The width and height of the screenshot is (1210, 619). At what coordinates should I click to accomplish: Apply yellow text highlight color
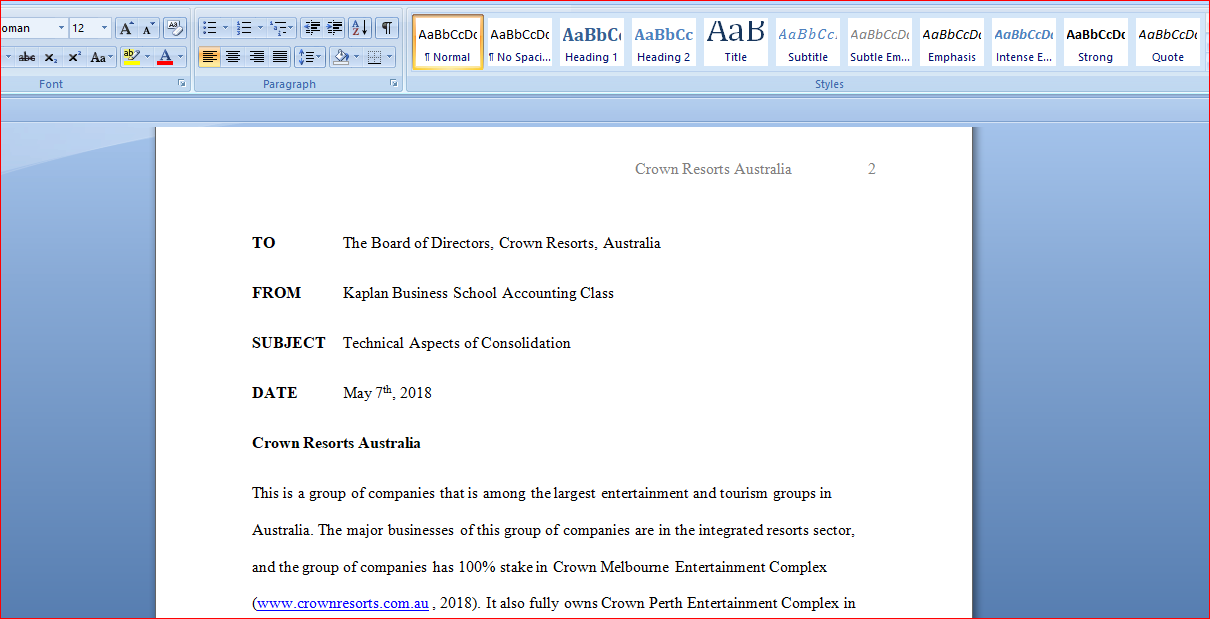pyautogui.click(x=131, y=57)
